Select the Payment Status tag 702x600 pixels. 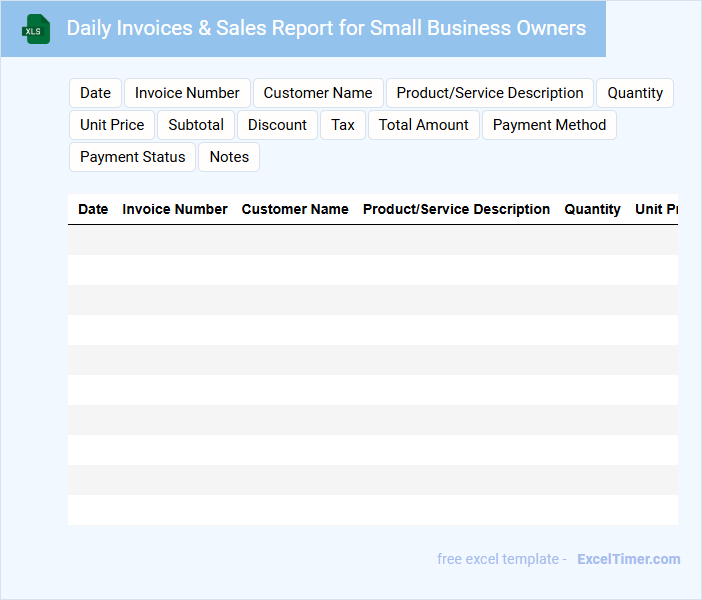click(133, 157)
